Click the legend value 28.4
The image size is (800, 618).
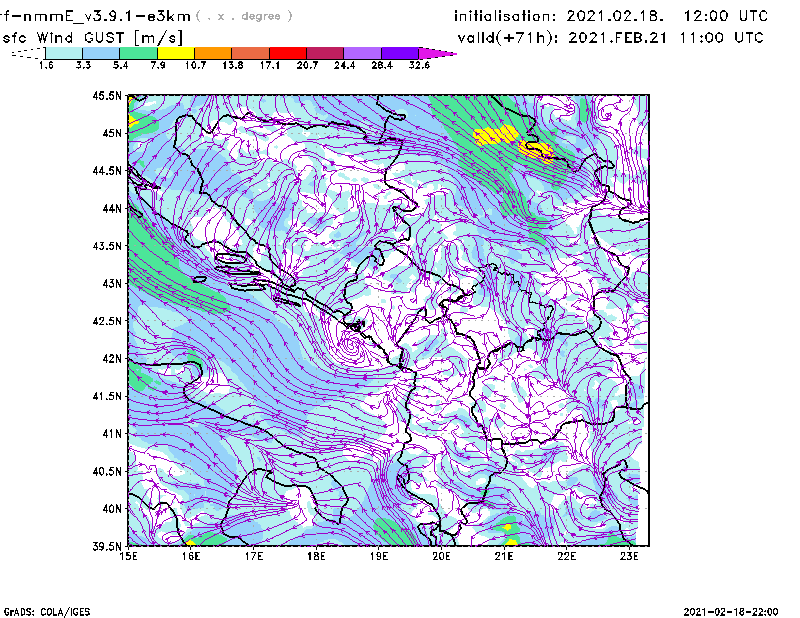[x=382, y=65]
